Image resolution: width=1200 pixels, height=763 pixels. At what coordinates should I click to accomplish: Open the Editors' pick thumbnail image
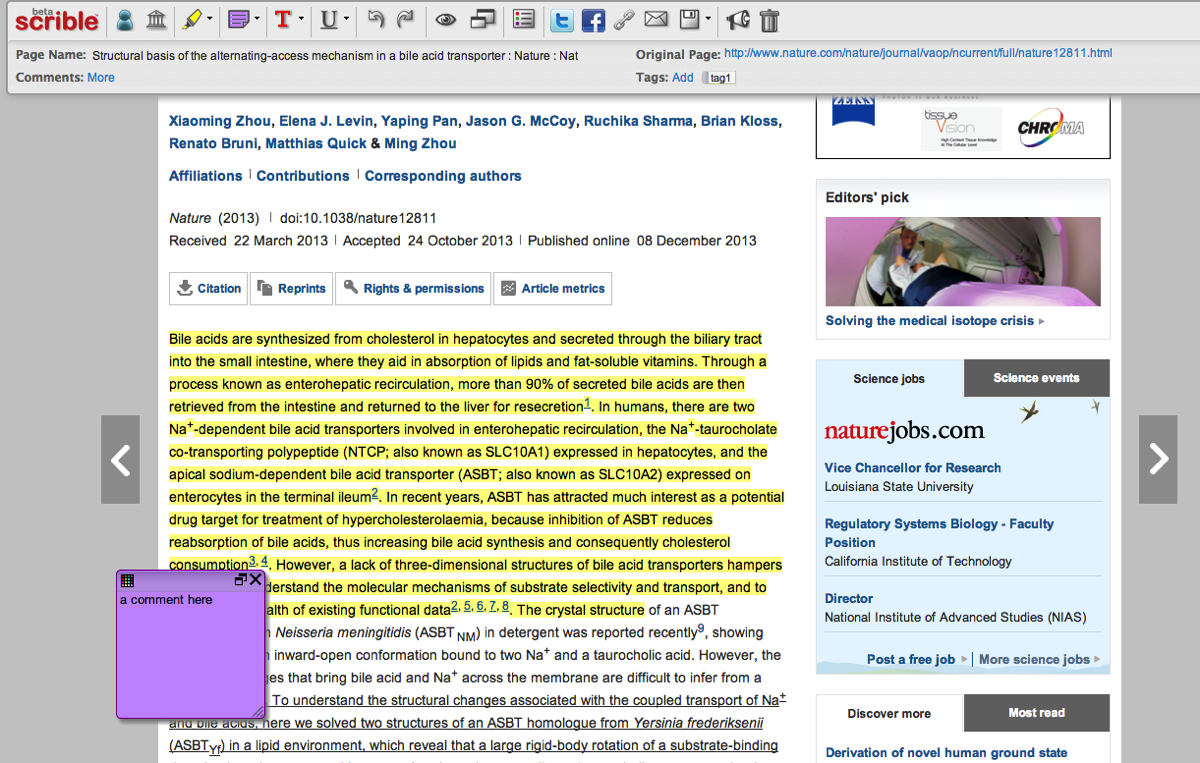pyautogui.click(x=963, y=261)
